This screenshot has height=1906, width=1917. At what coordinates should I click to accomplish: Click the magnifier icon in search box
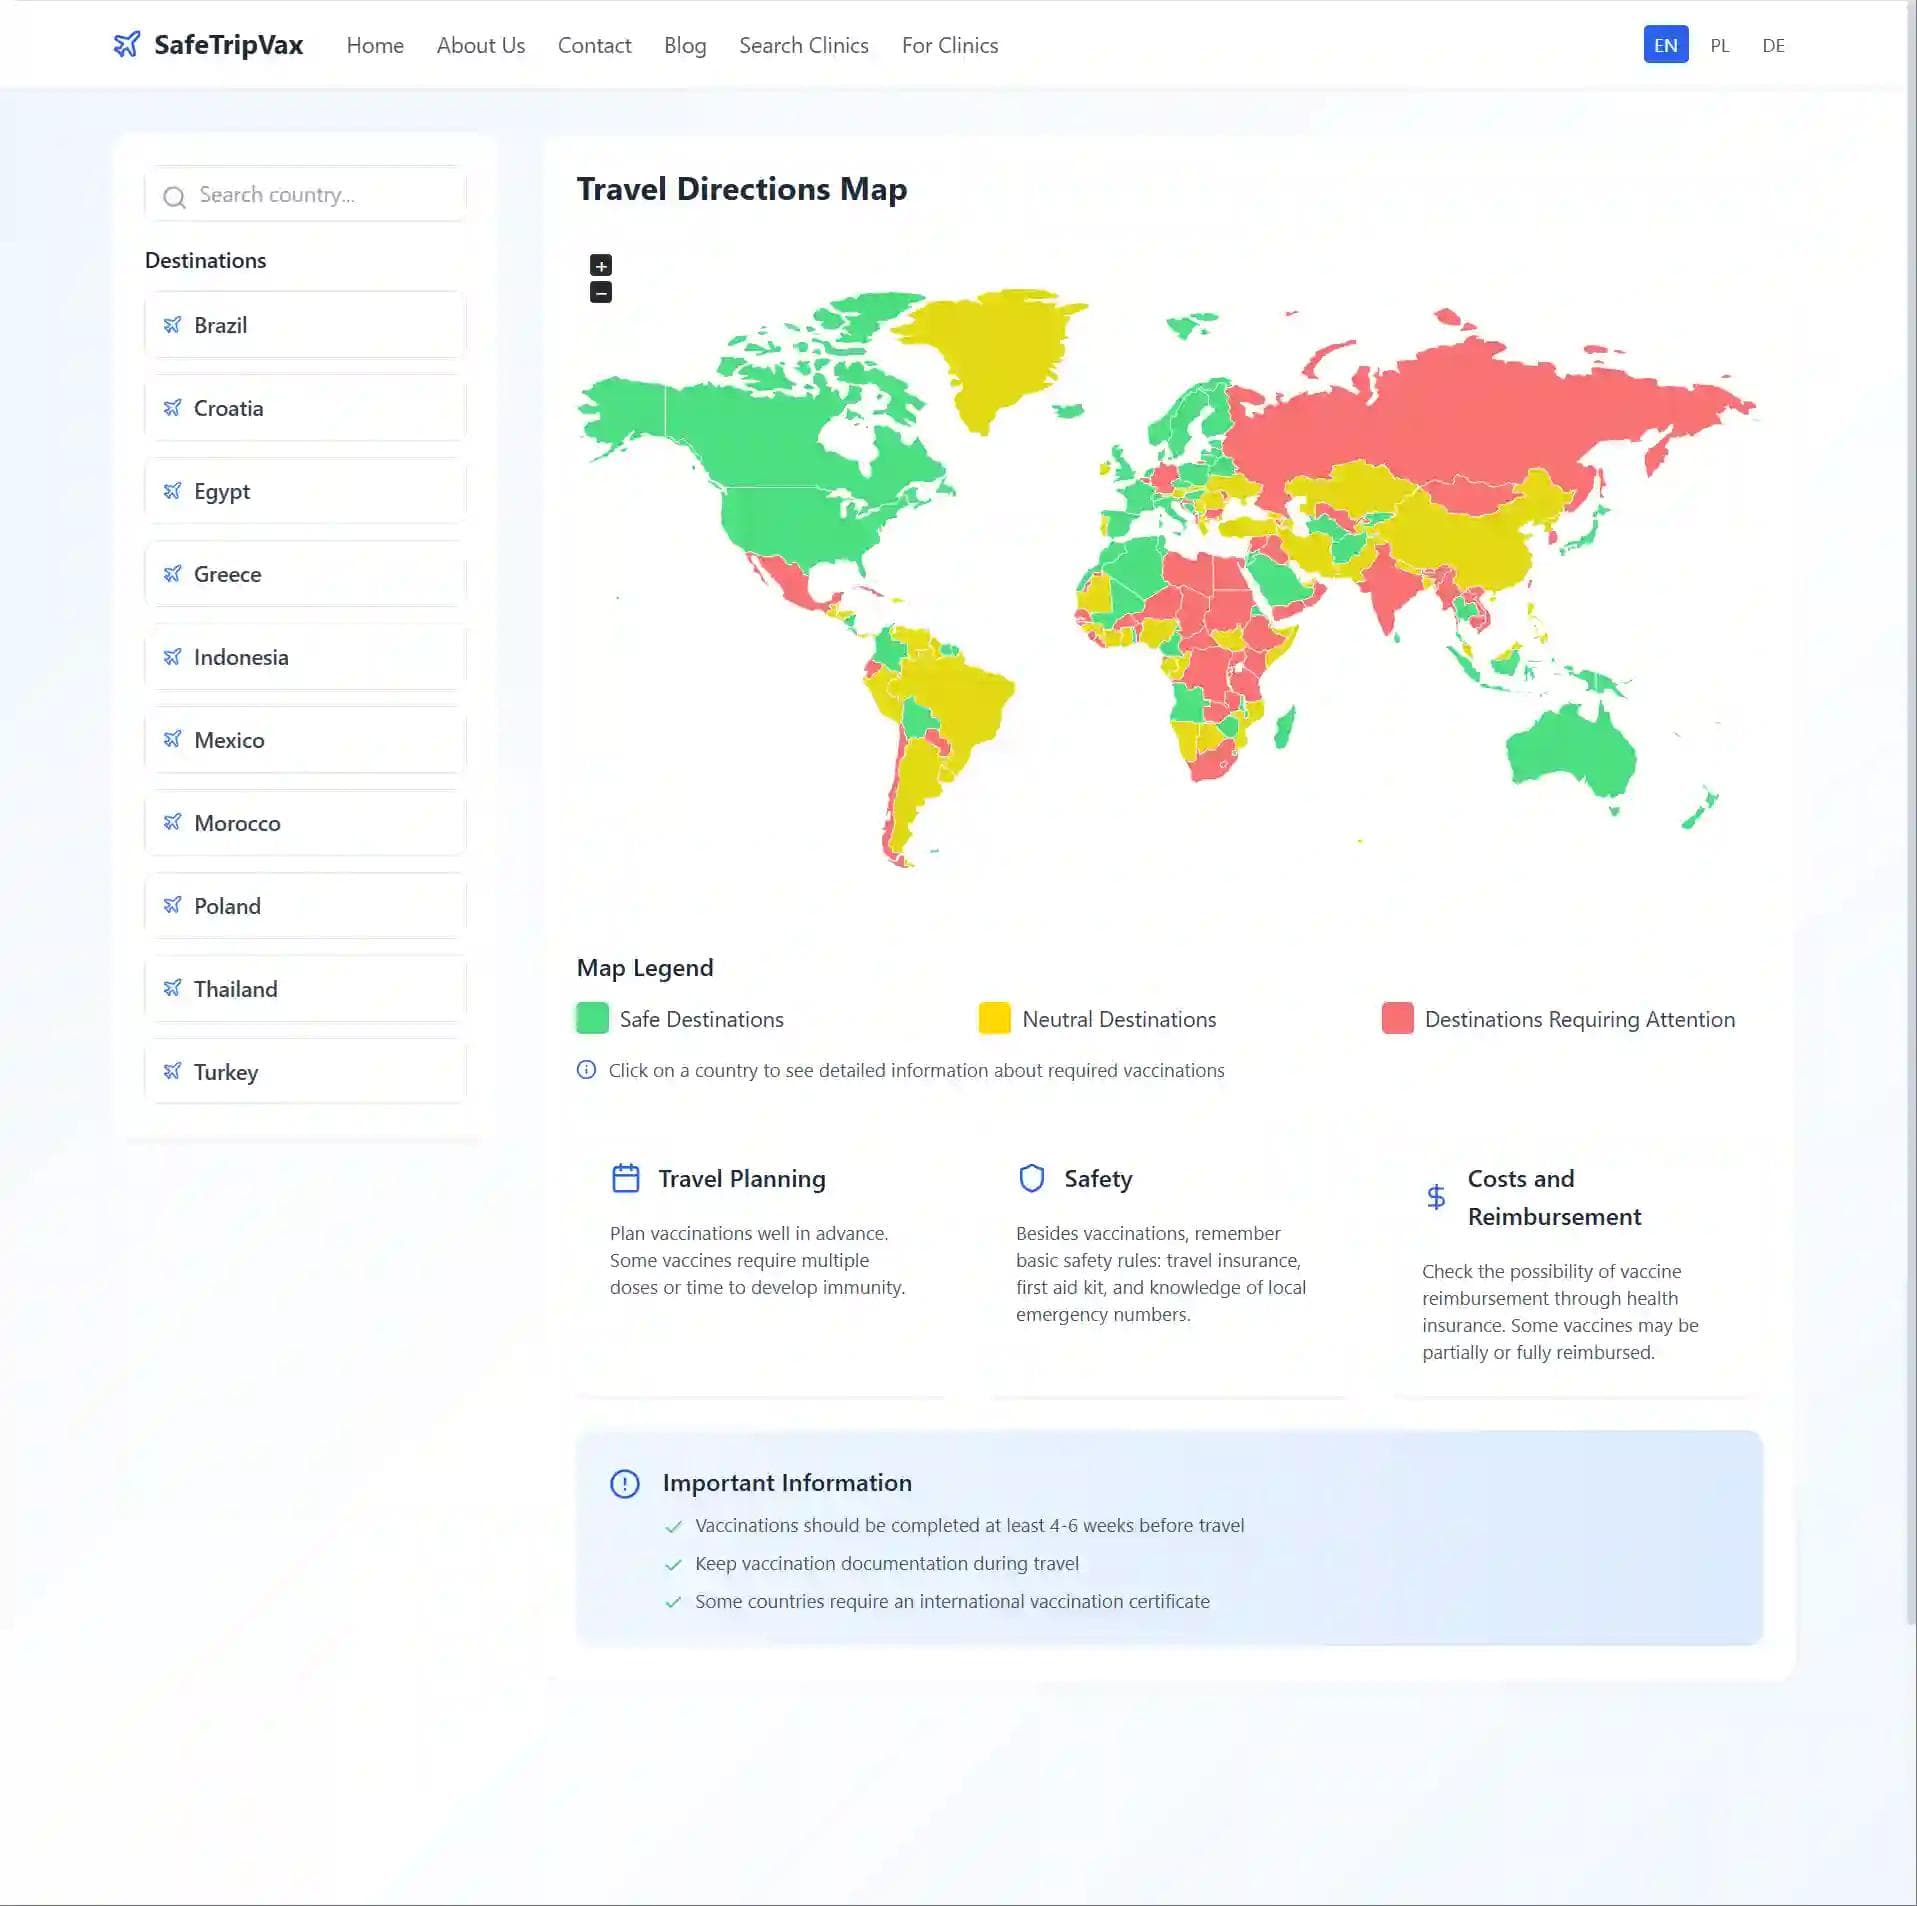174,197
